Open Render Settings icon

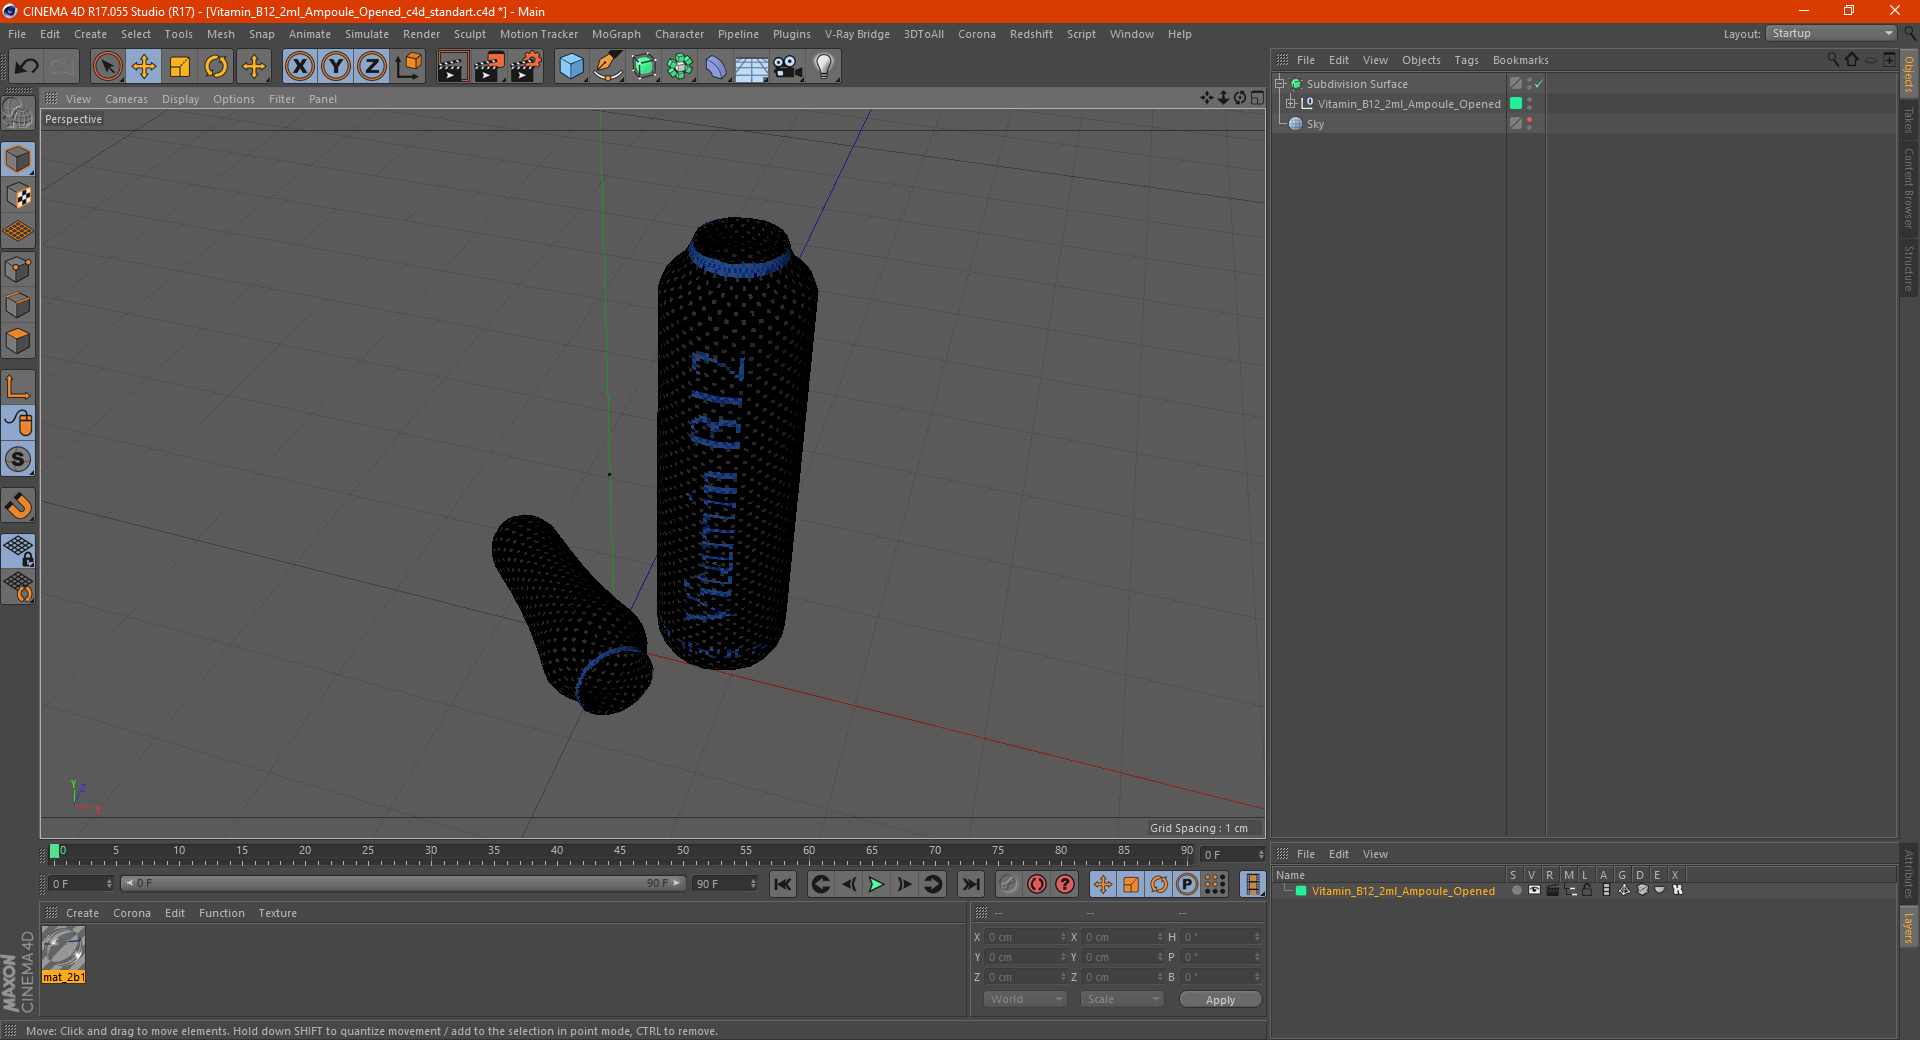(x=526, y=67)
